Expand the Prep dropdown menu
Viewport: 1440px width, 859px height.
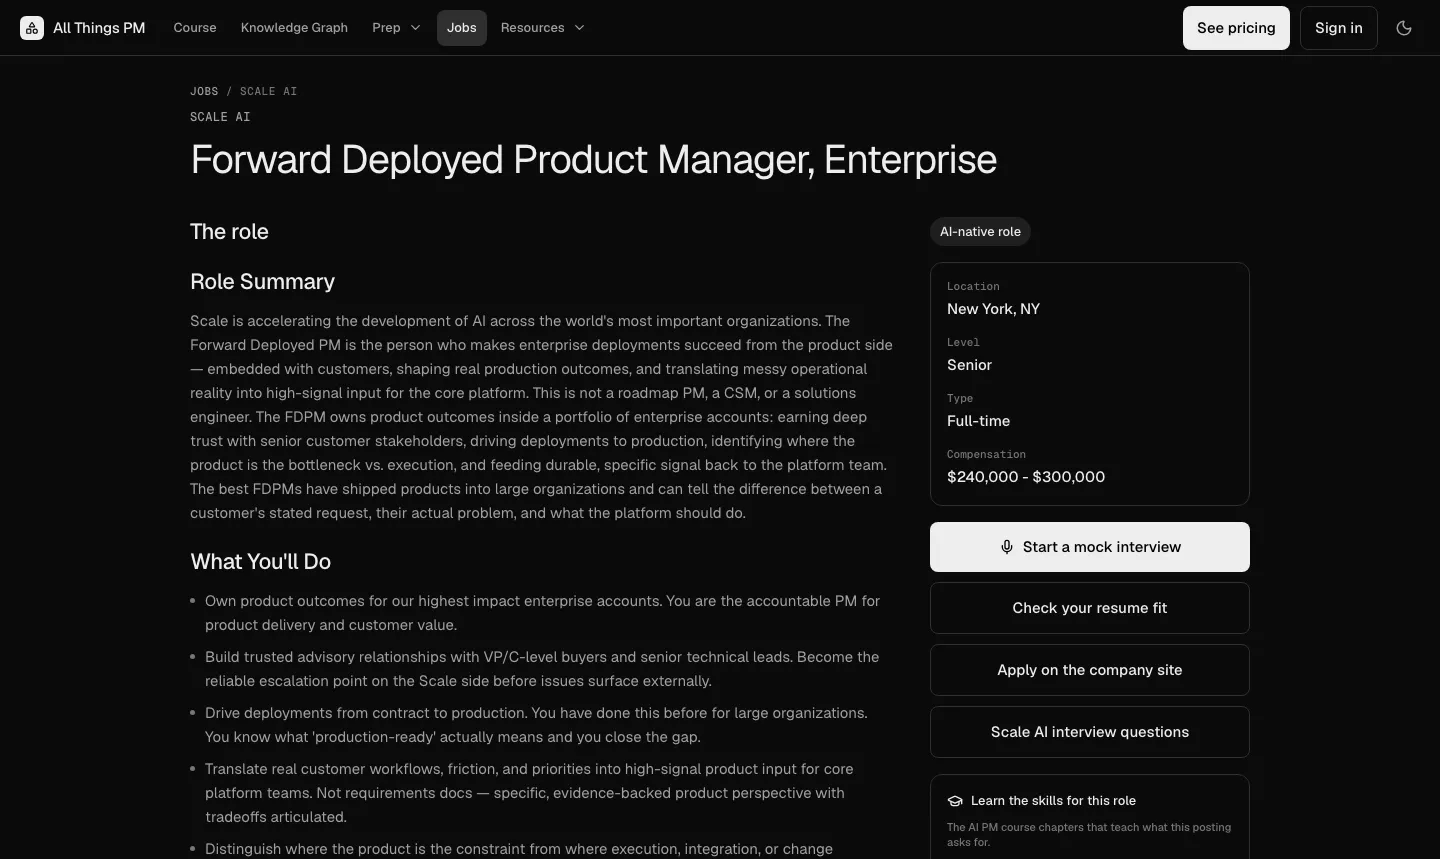396,28
